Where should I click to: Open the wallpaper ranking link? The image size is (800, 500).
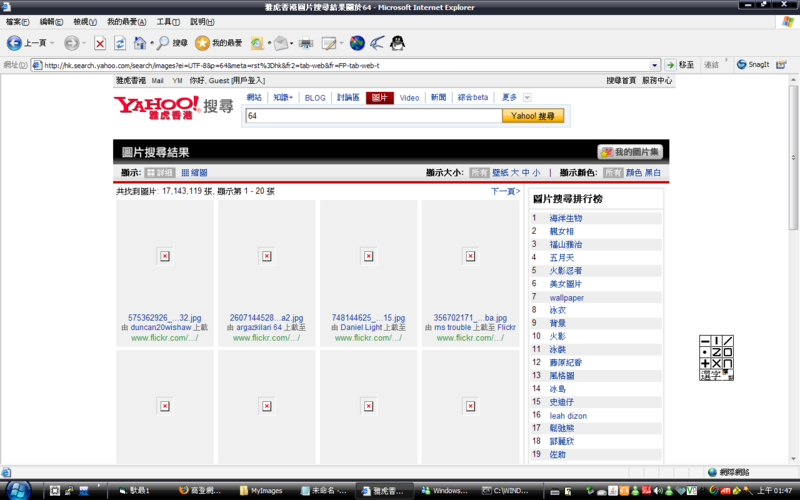566,297
